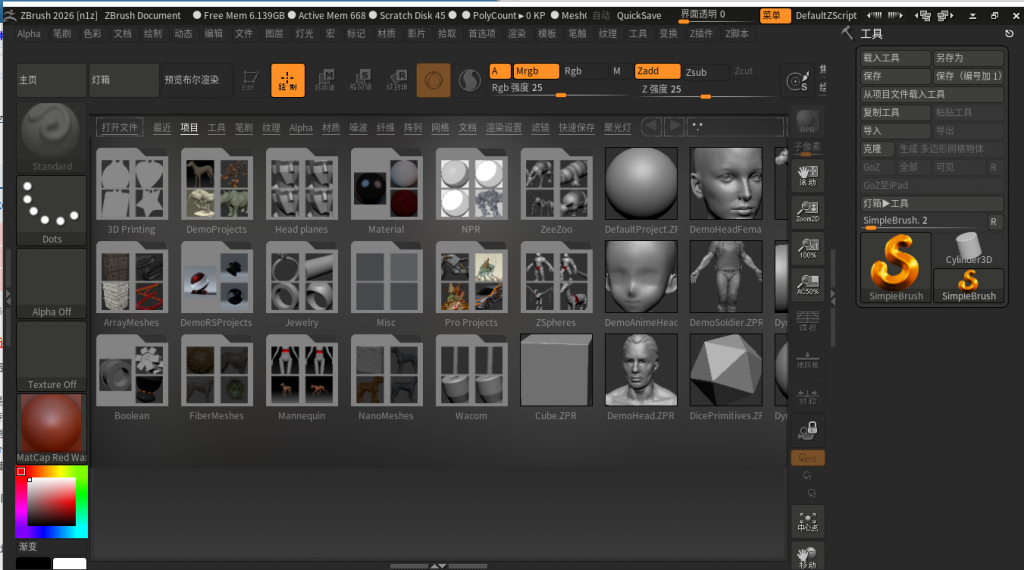Click the Move (移动) view icon

point(808,556)
